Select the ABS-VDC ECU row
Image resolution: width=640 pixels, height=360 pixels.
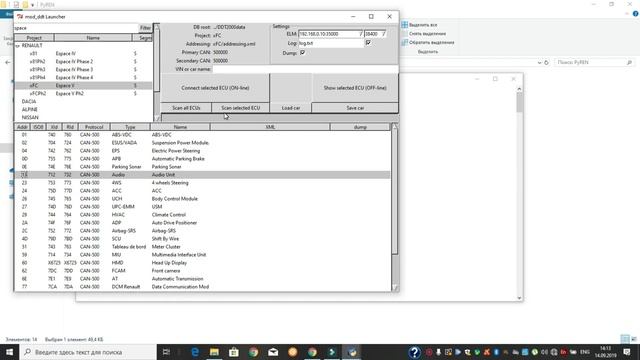(202, 135)
